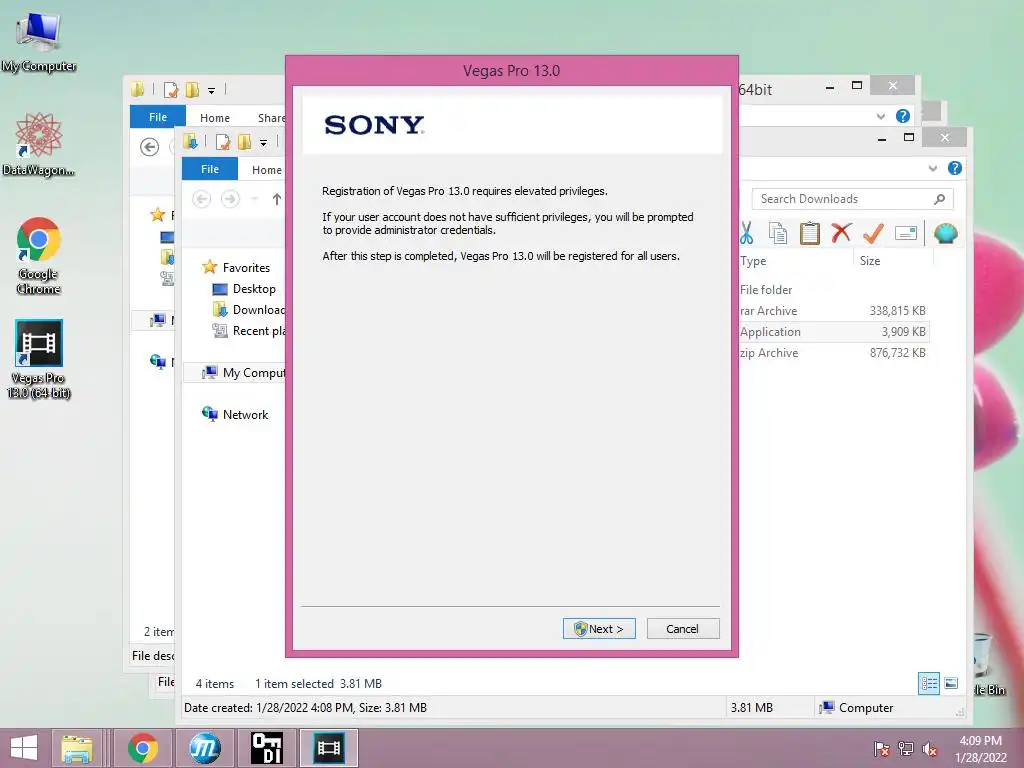Click the new folder icon in Downloads title bar

tap(245, 142)
